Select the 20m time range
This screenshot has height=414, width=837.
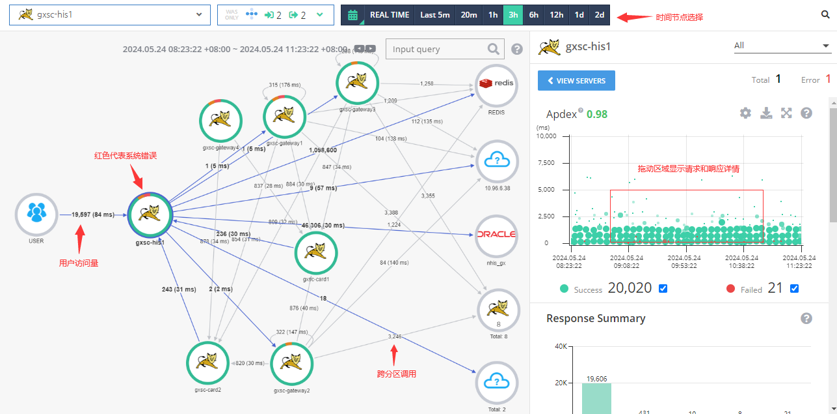[469, 15]
